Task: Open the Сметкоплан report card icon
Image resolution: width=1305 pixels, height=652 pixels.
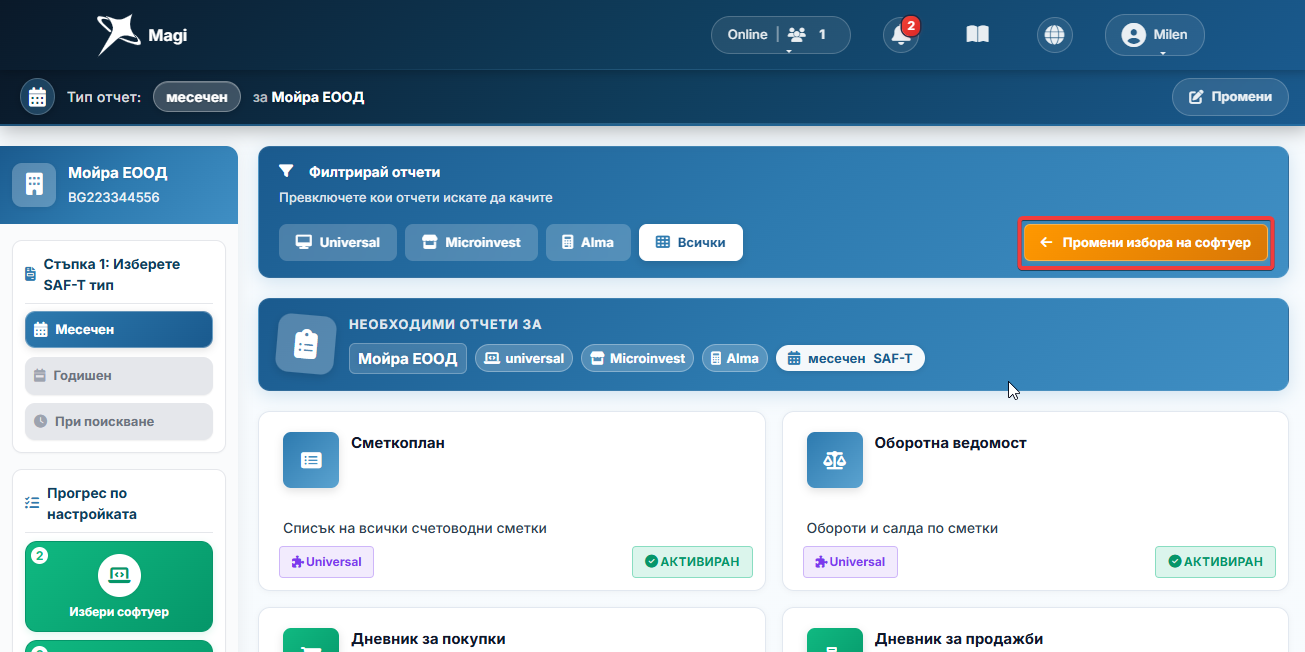Action: 311,460
